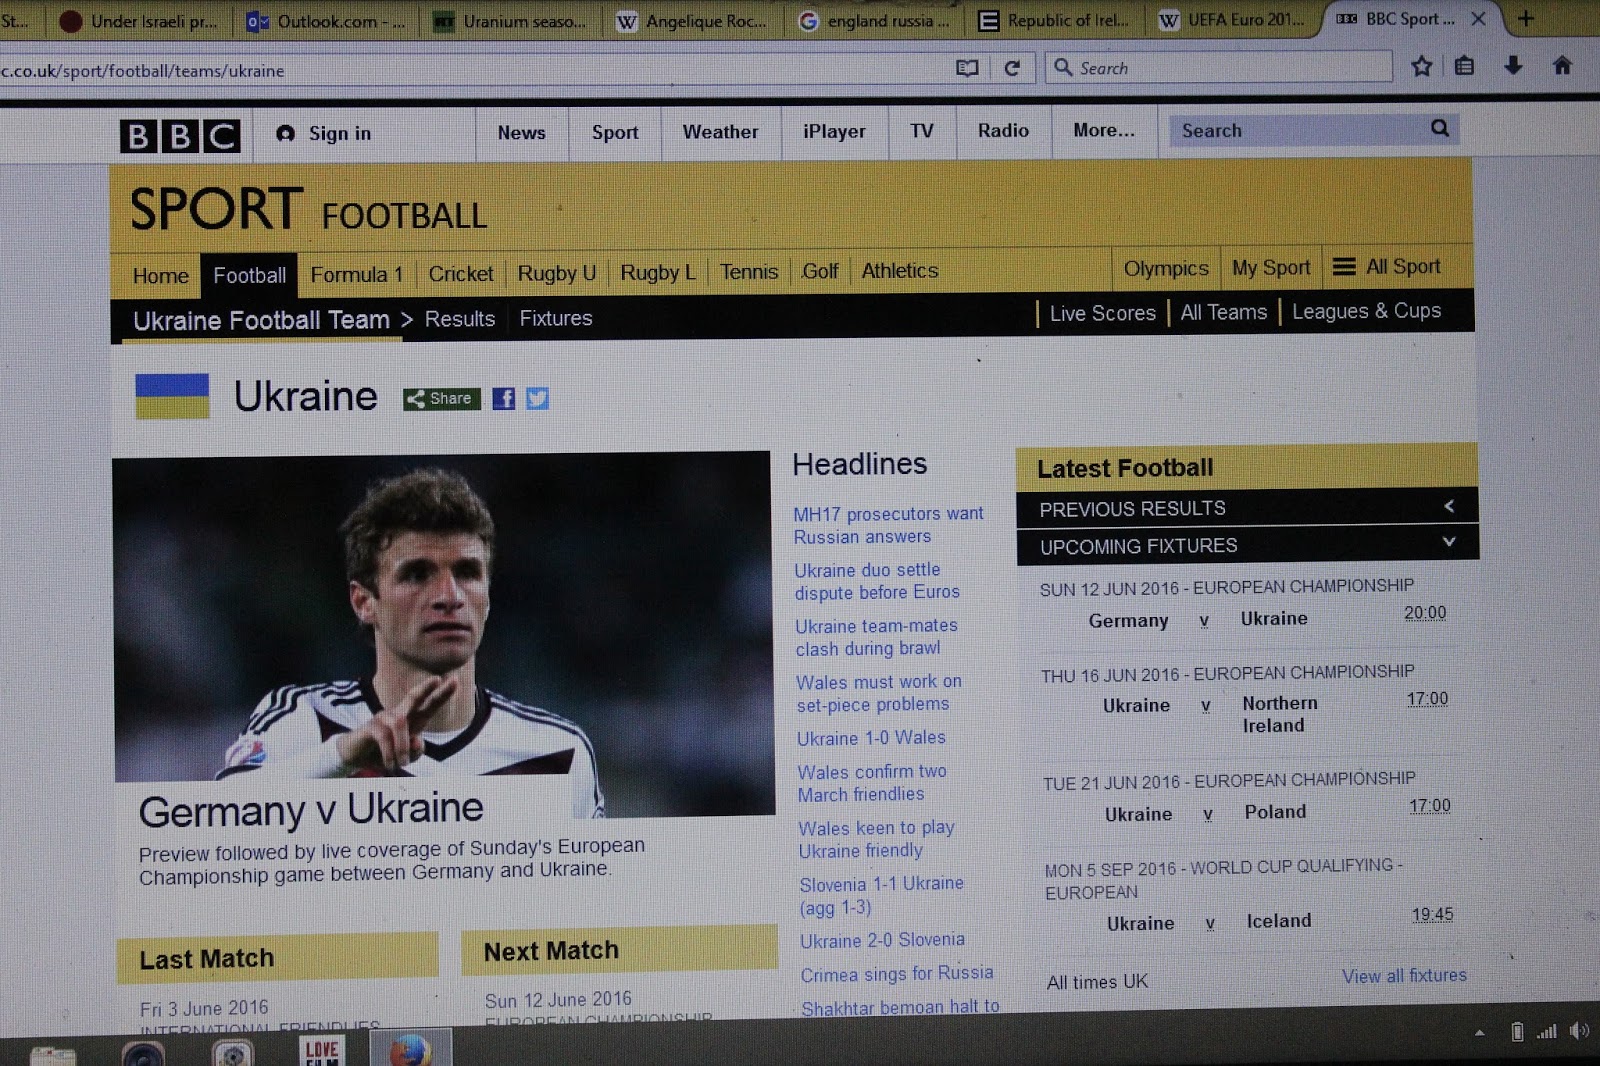This screenshot has height=1066, width=1600.
Task: Click the green Share button
Action: (441, 399)
